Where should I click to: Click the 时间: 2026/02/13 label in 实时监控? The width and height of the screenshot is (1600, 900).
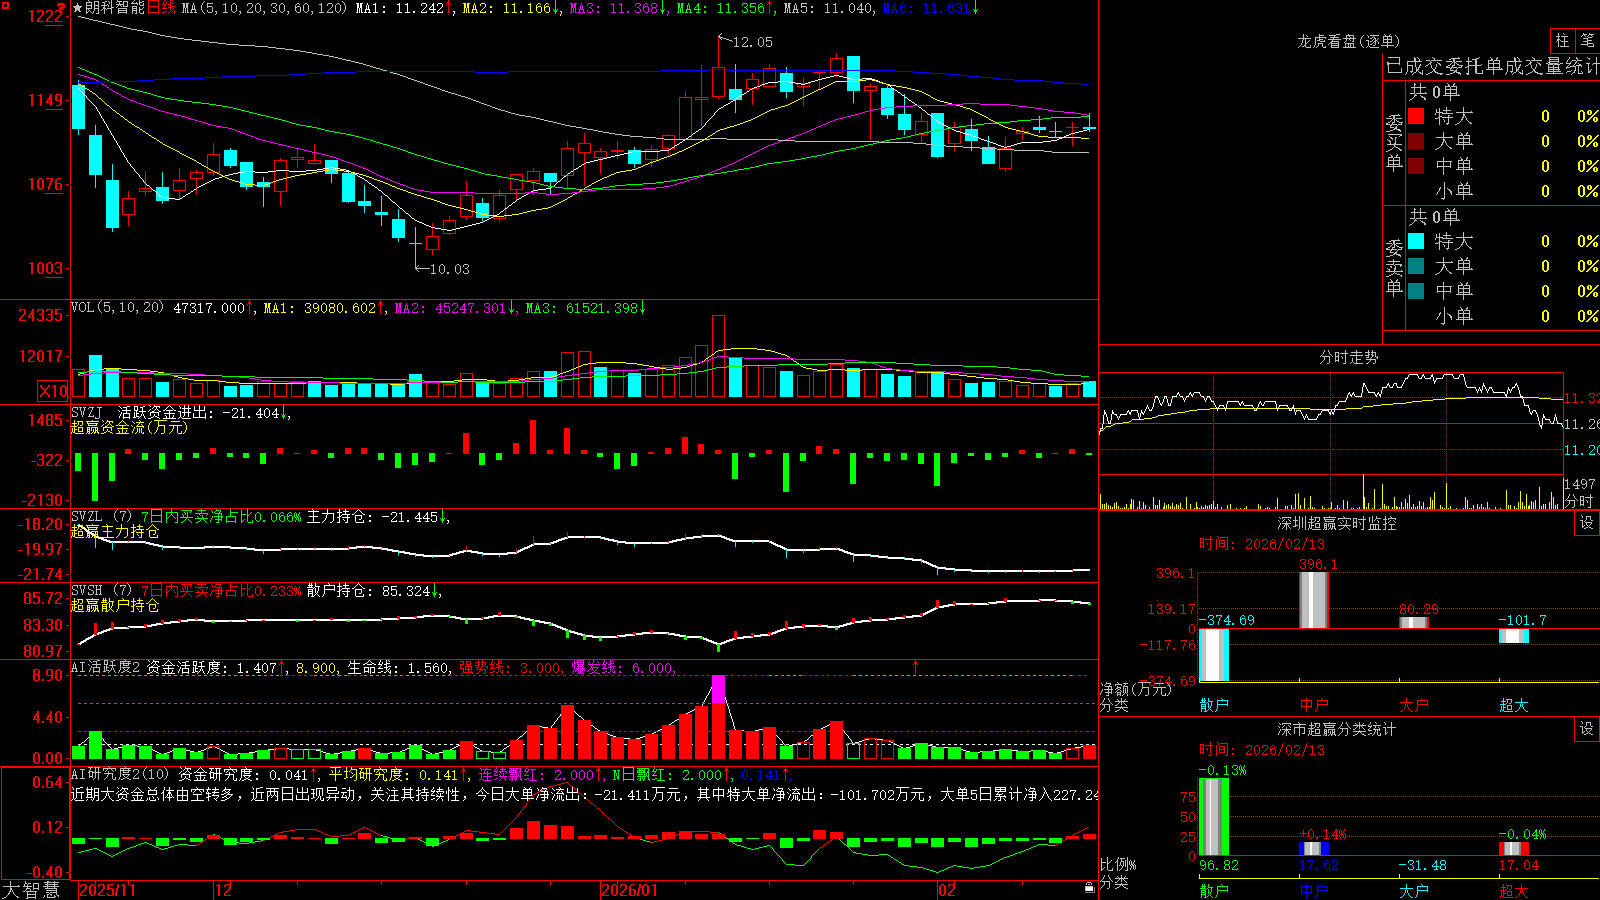tap(1262, 544)
